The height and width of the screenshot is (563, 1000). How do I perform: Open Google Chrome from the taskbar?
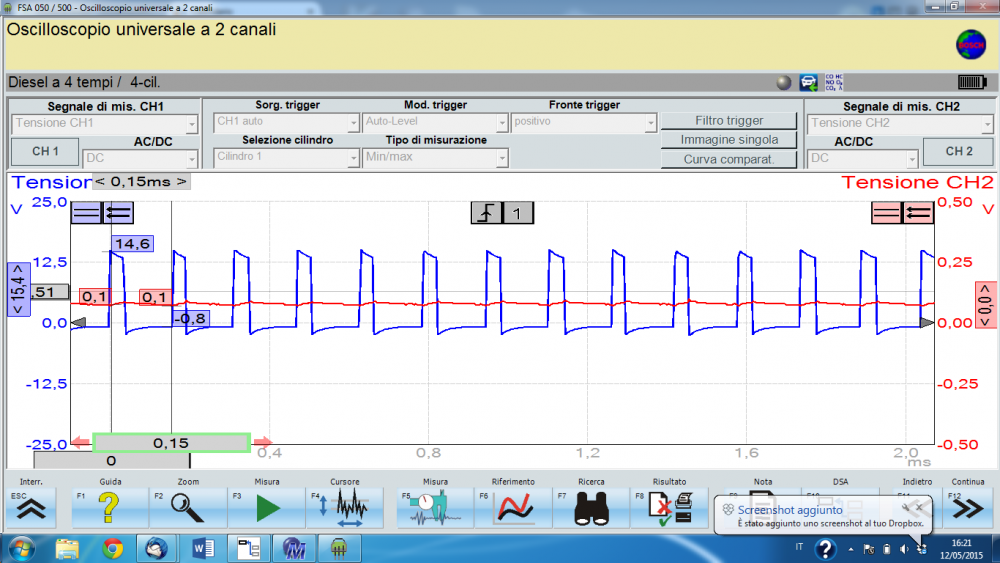tap(112, 548)
